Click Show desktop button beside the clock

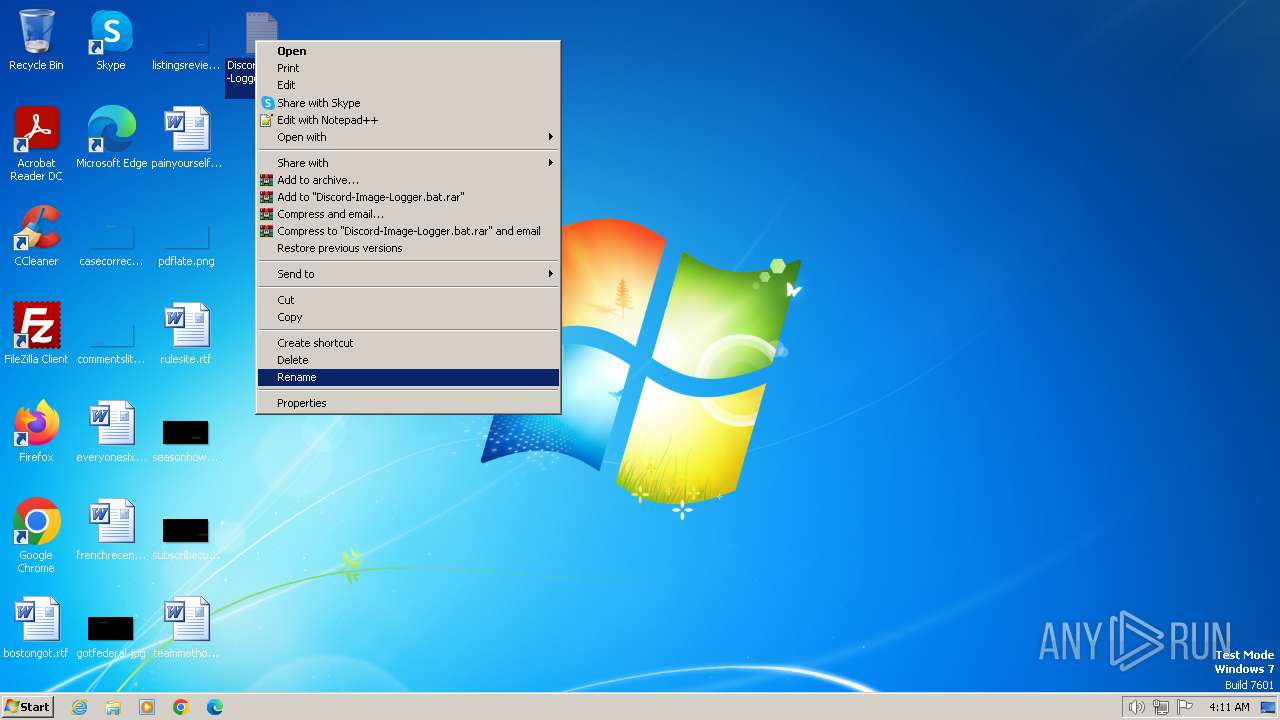click(x=1269, y=707)
